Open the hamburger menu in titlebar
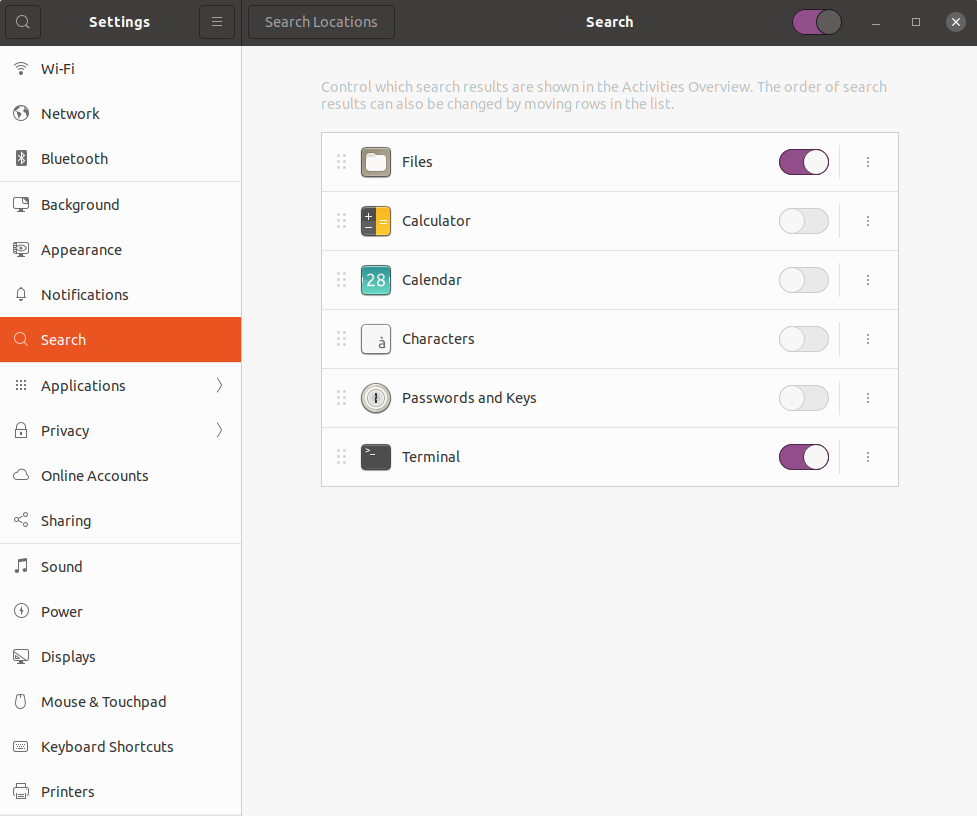This screenshot has height=816, width=977. pyautogui.click(x=217, y=21)
